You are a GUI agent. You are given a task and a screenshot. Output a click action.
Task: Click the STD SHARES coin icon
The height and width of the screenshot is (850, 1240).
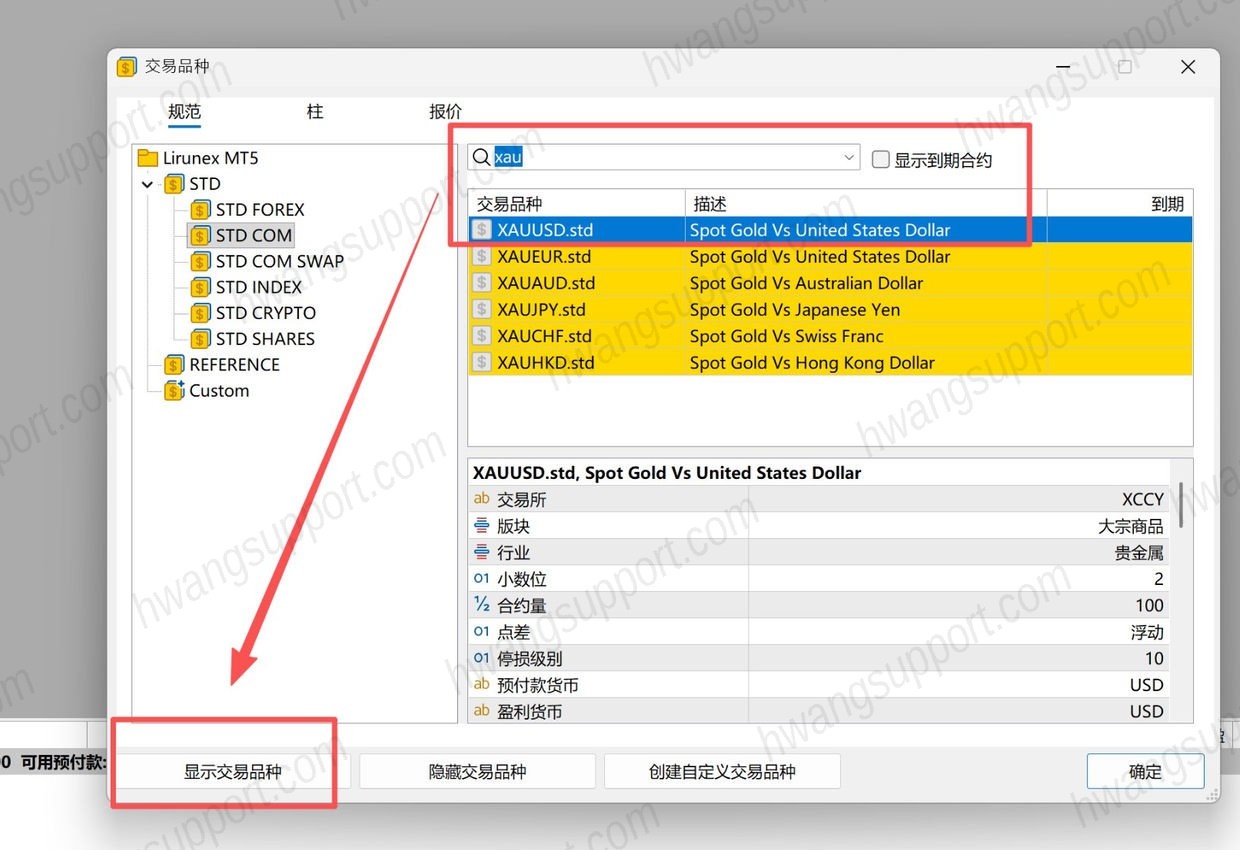pos(200,339)
